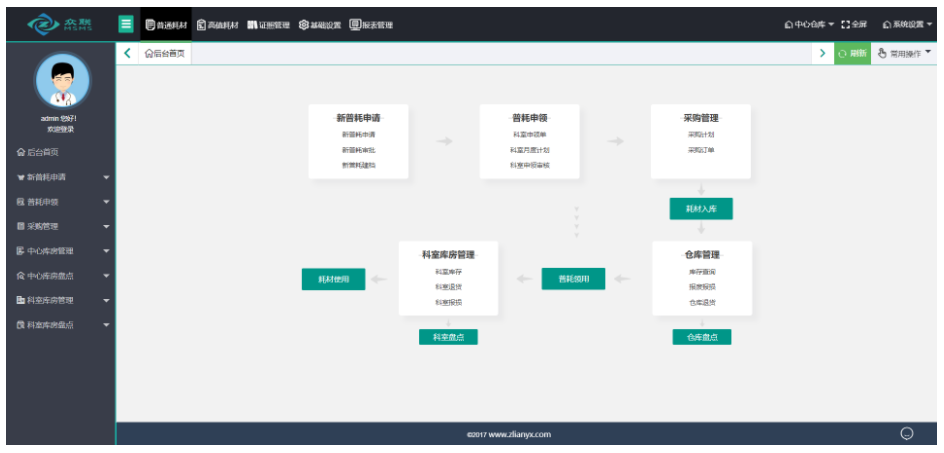Screen dimensions: 944x453
Task: Click the 中心库房盘点 sidebar icon
Action: pos(20,275)
